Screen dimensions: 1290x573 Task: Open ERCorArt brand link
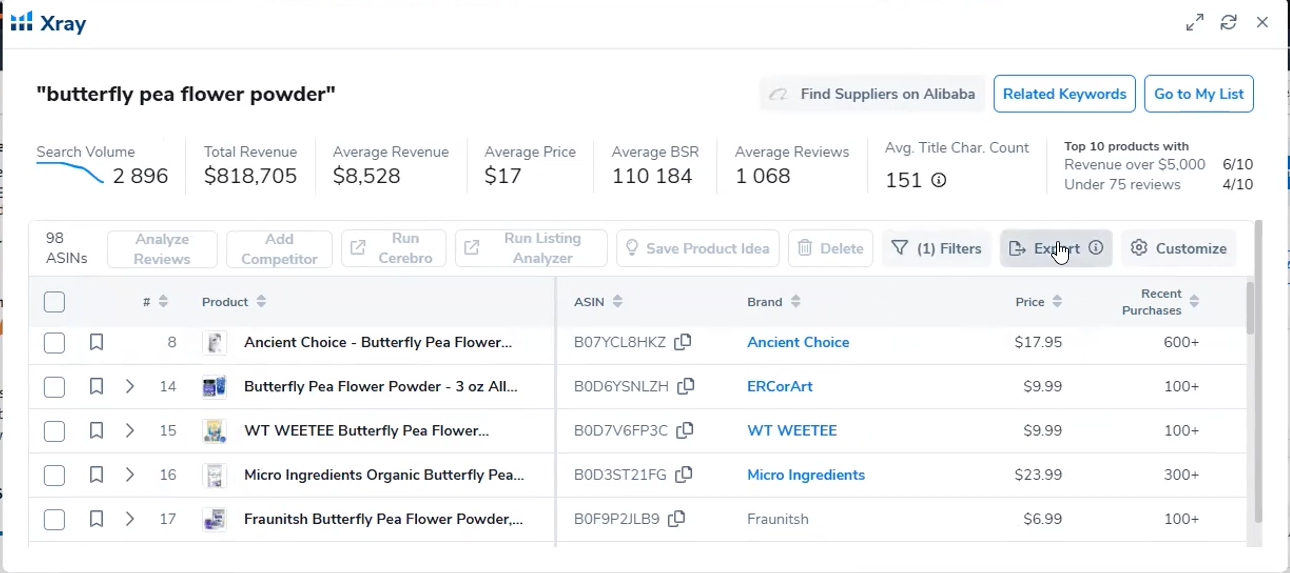point(780,387)
